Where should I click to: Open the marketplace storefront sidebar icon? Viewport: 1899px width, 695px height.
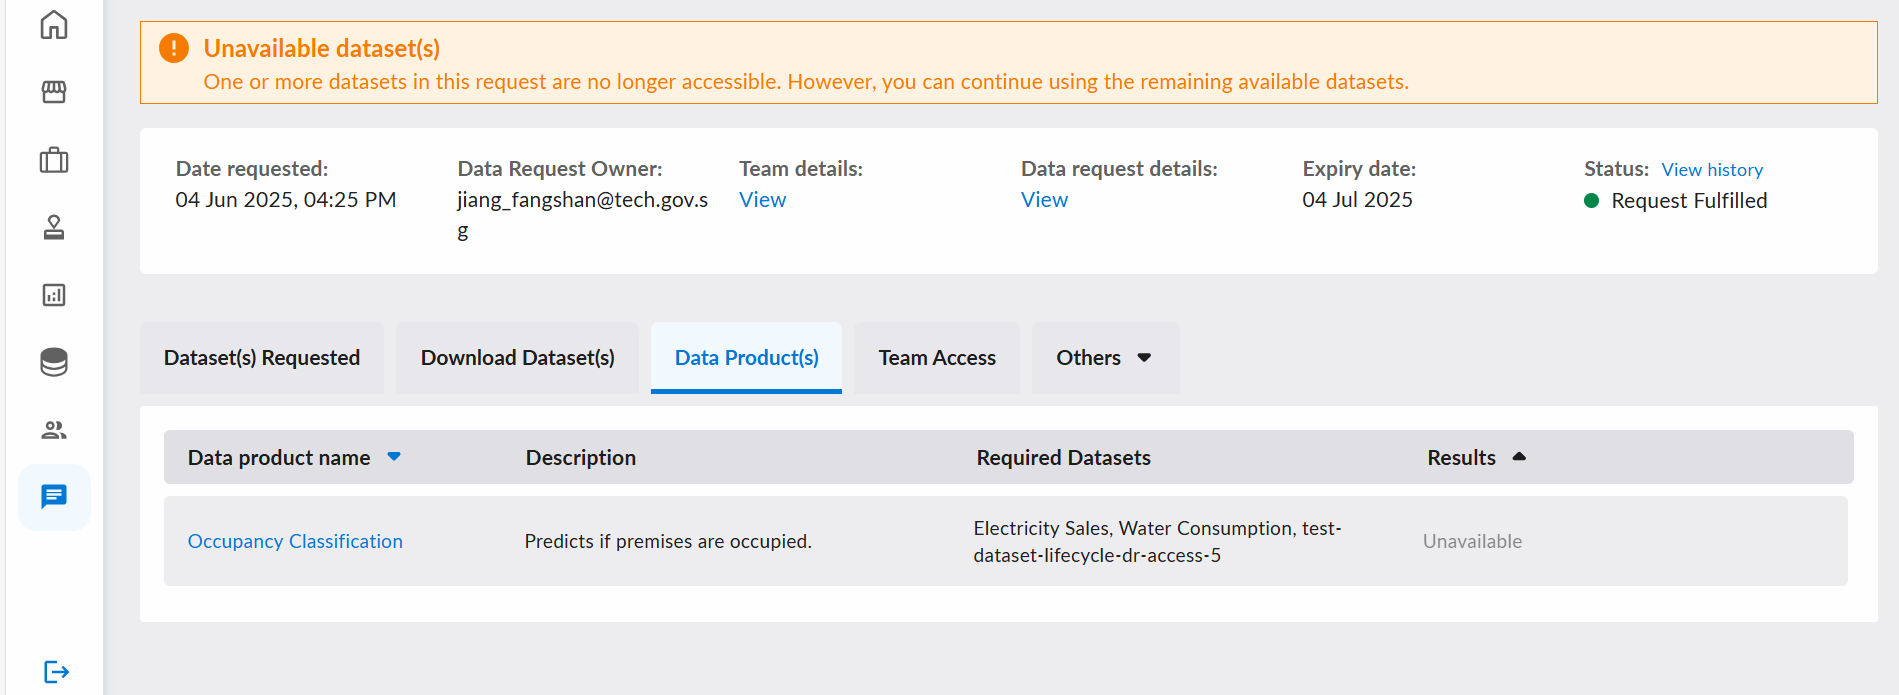(x=54, y=92)
